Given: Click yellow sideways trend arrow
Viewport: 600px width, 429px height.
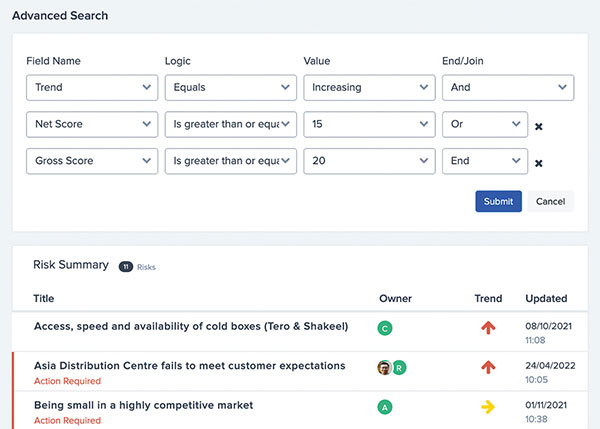Looking at the screenshot, I should [x=488, y=407].
